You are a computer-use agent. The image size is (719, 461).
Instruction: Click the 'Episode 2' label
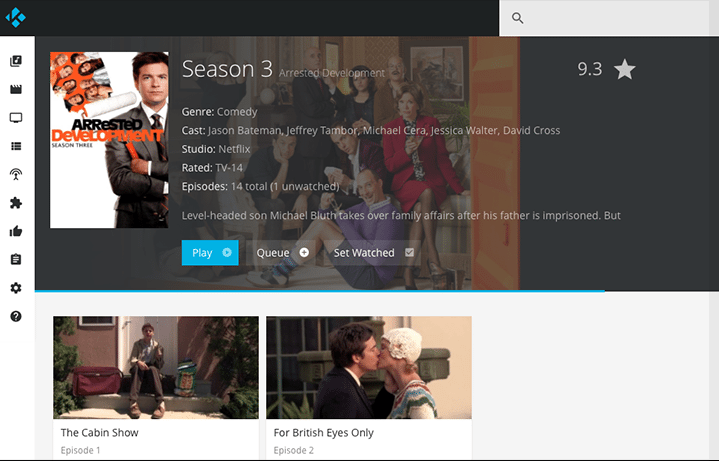293,450
